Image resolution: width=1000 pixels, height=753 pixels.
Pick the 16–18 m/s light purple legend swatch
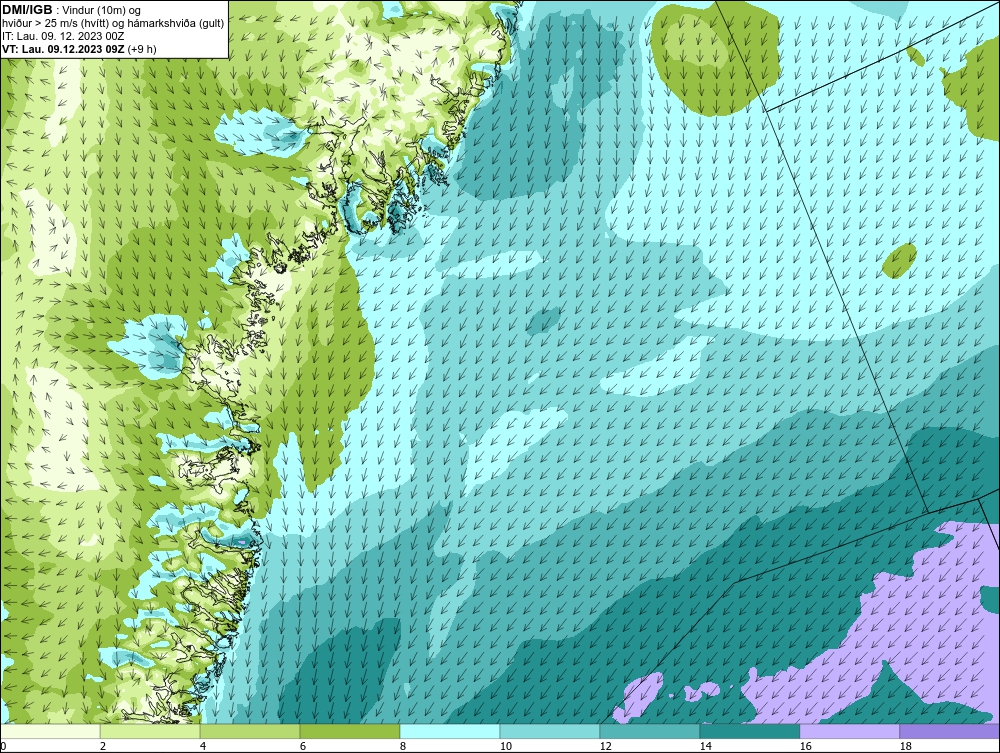click(849, 731)
